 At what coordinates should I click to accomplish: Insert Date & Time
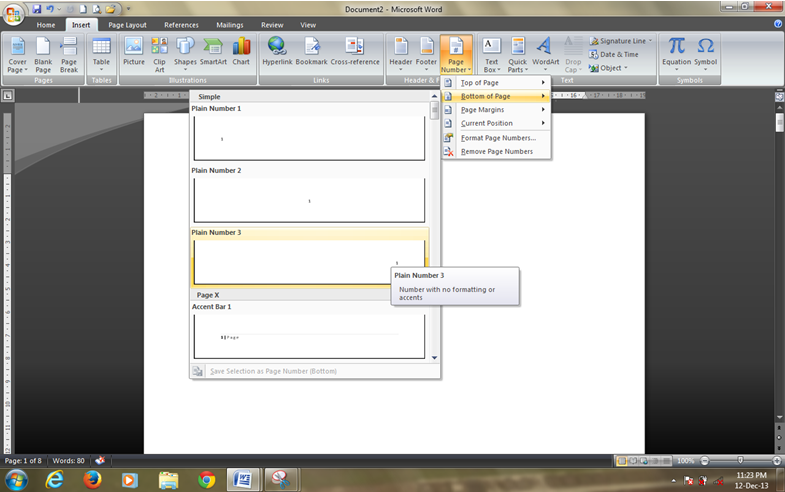click(x=614, y=54)
